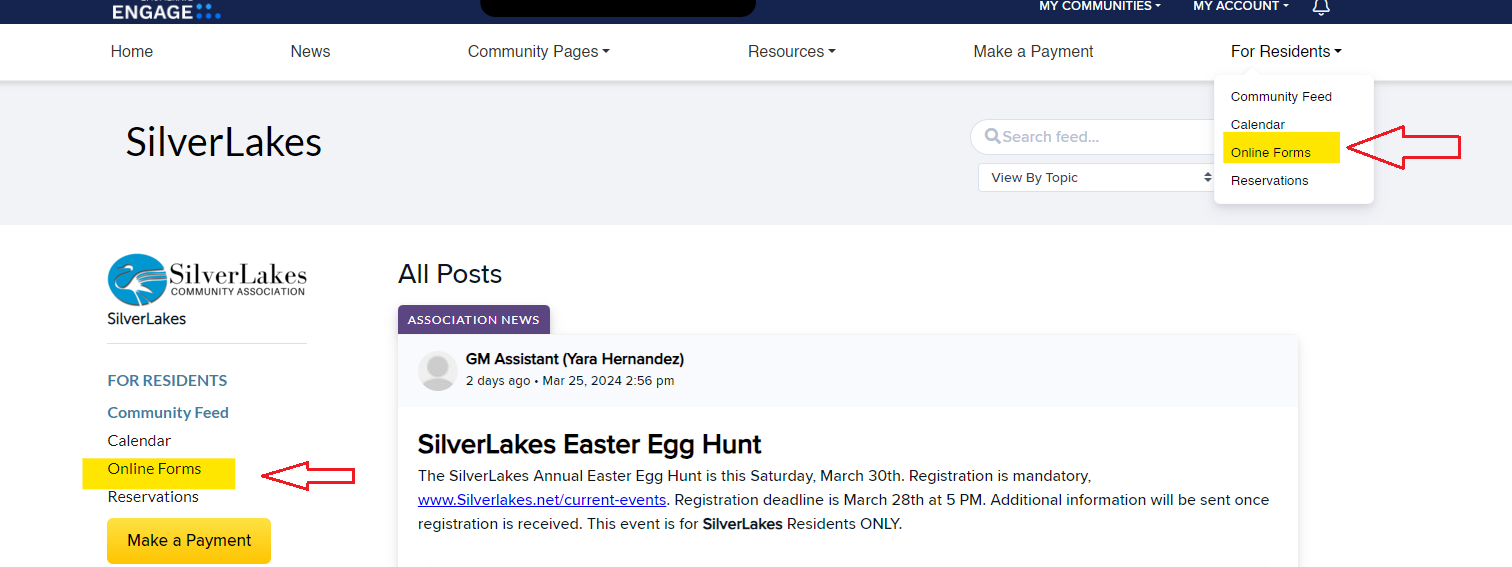The height and width of the screenshot is (567, 1512).
Task: Click the yellow Make a Payment button
Action: pyautogui.click(x=189, y=541)
